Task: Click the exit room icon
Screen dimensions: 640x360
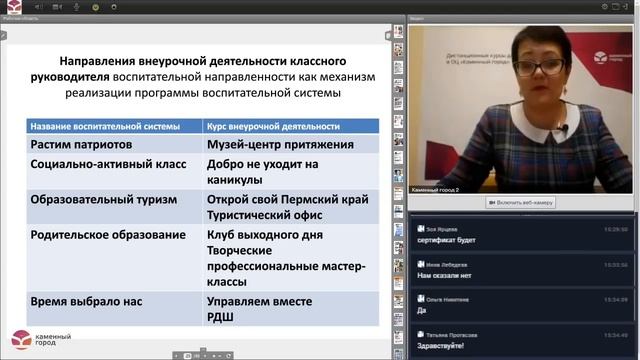Action: (625, 7)
